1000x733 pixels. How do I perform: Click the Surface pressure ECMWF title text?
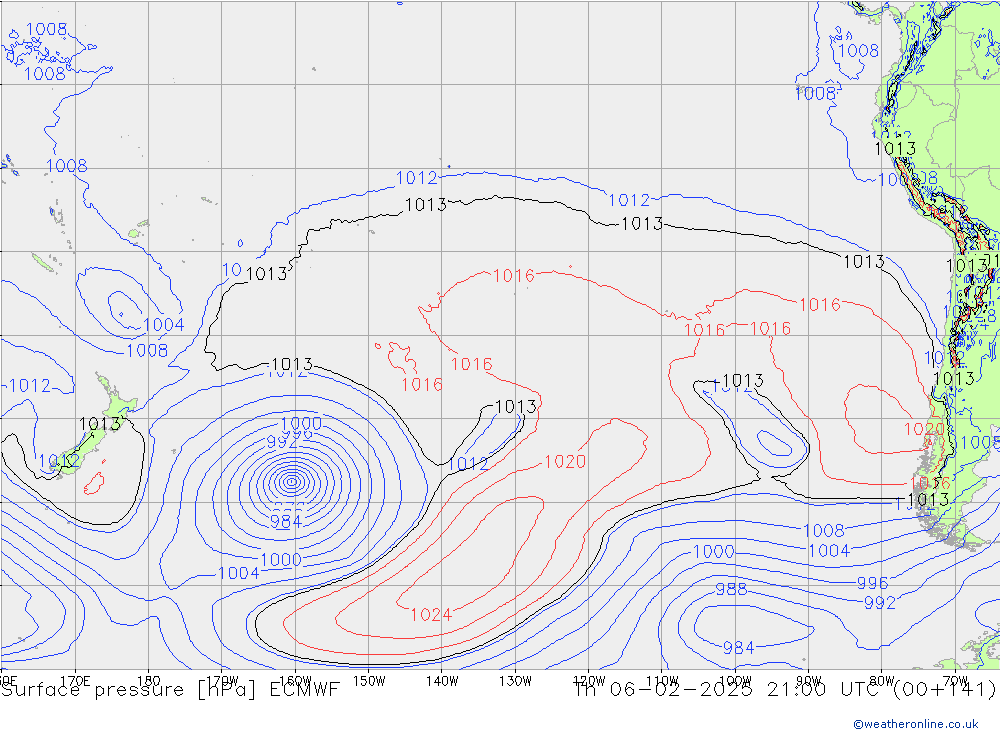[171, 689]
